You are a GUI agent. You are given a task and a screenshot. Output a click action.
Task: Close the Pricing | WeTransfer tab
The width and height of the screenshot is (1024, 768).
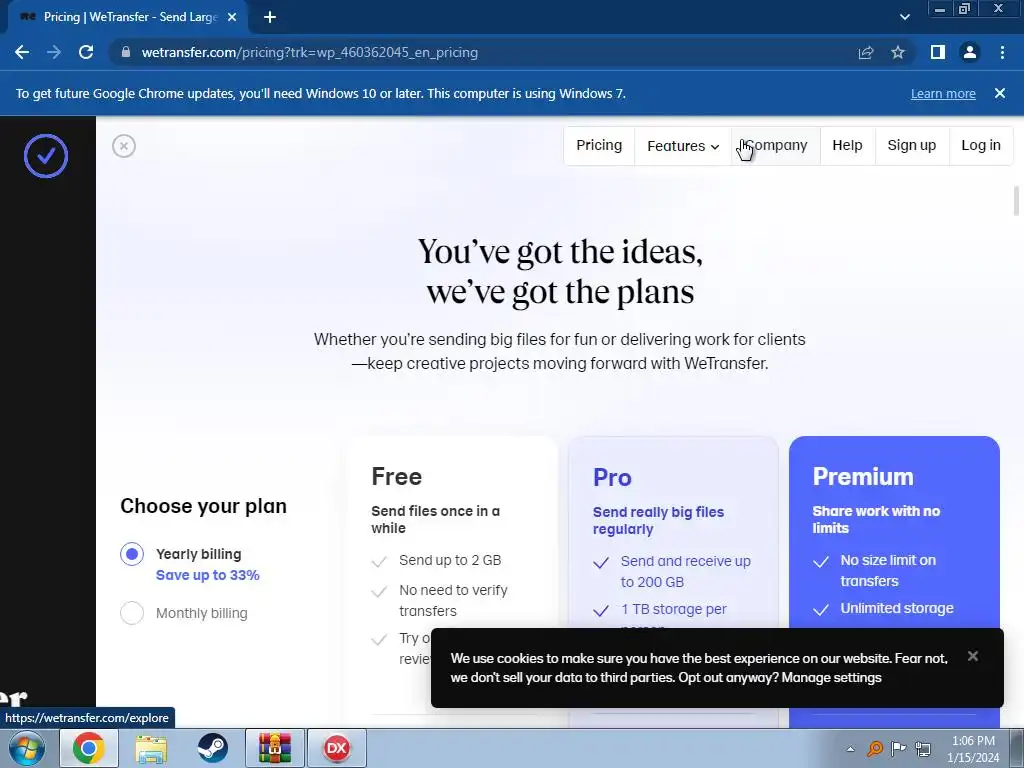pos(232,17)
